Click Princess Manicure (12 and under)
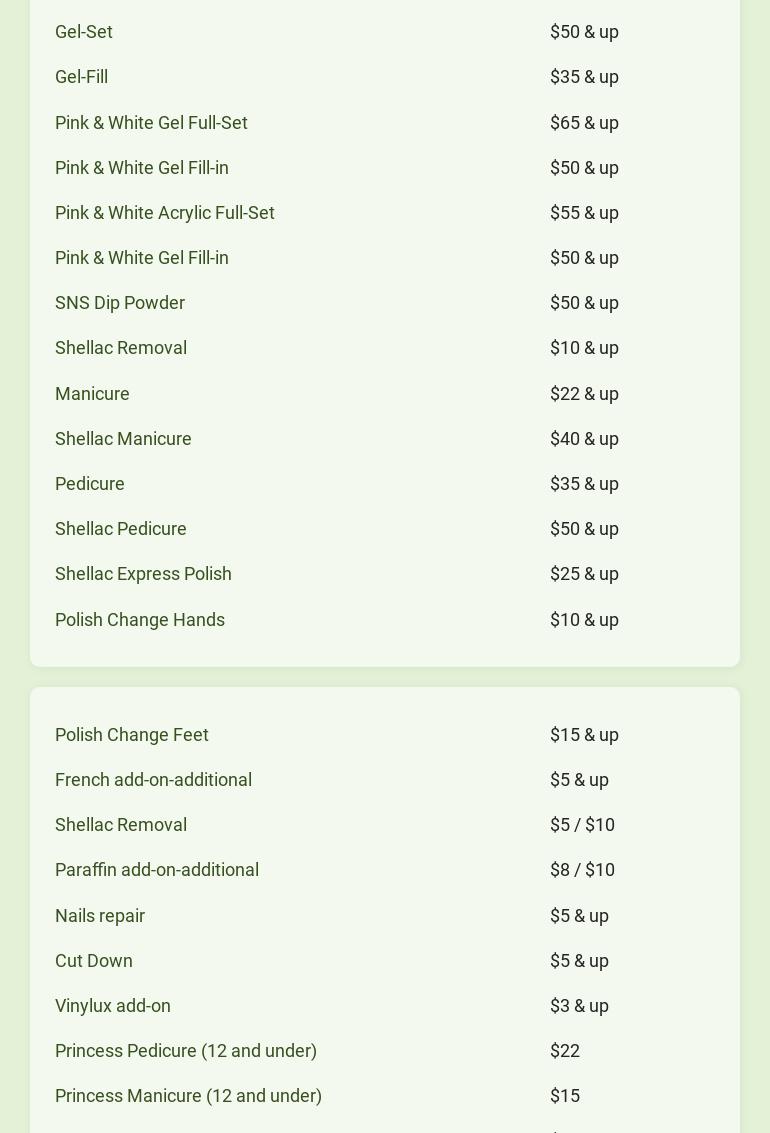This screenshot has height=1133, width=770. 188,1096
